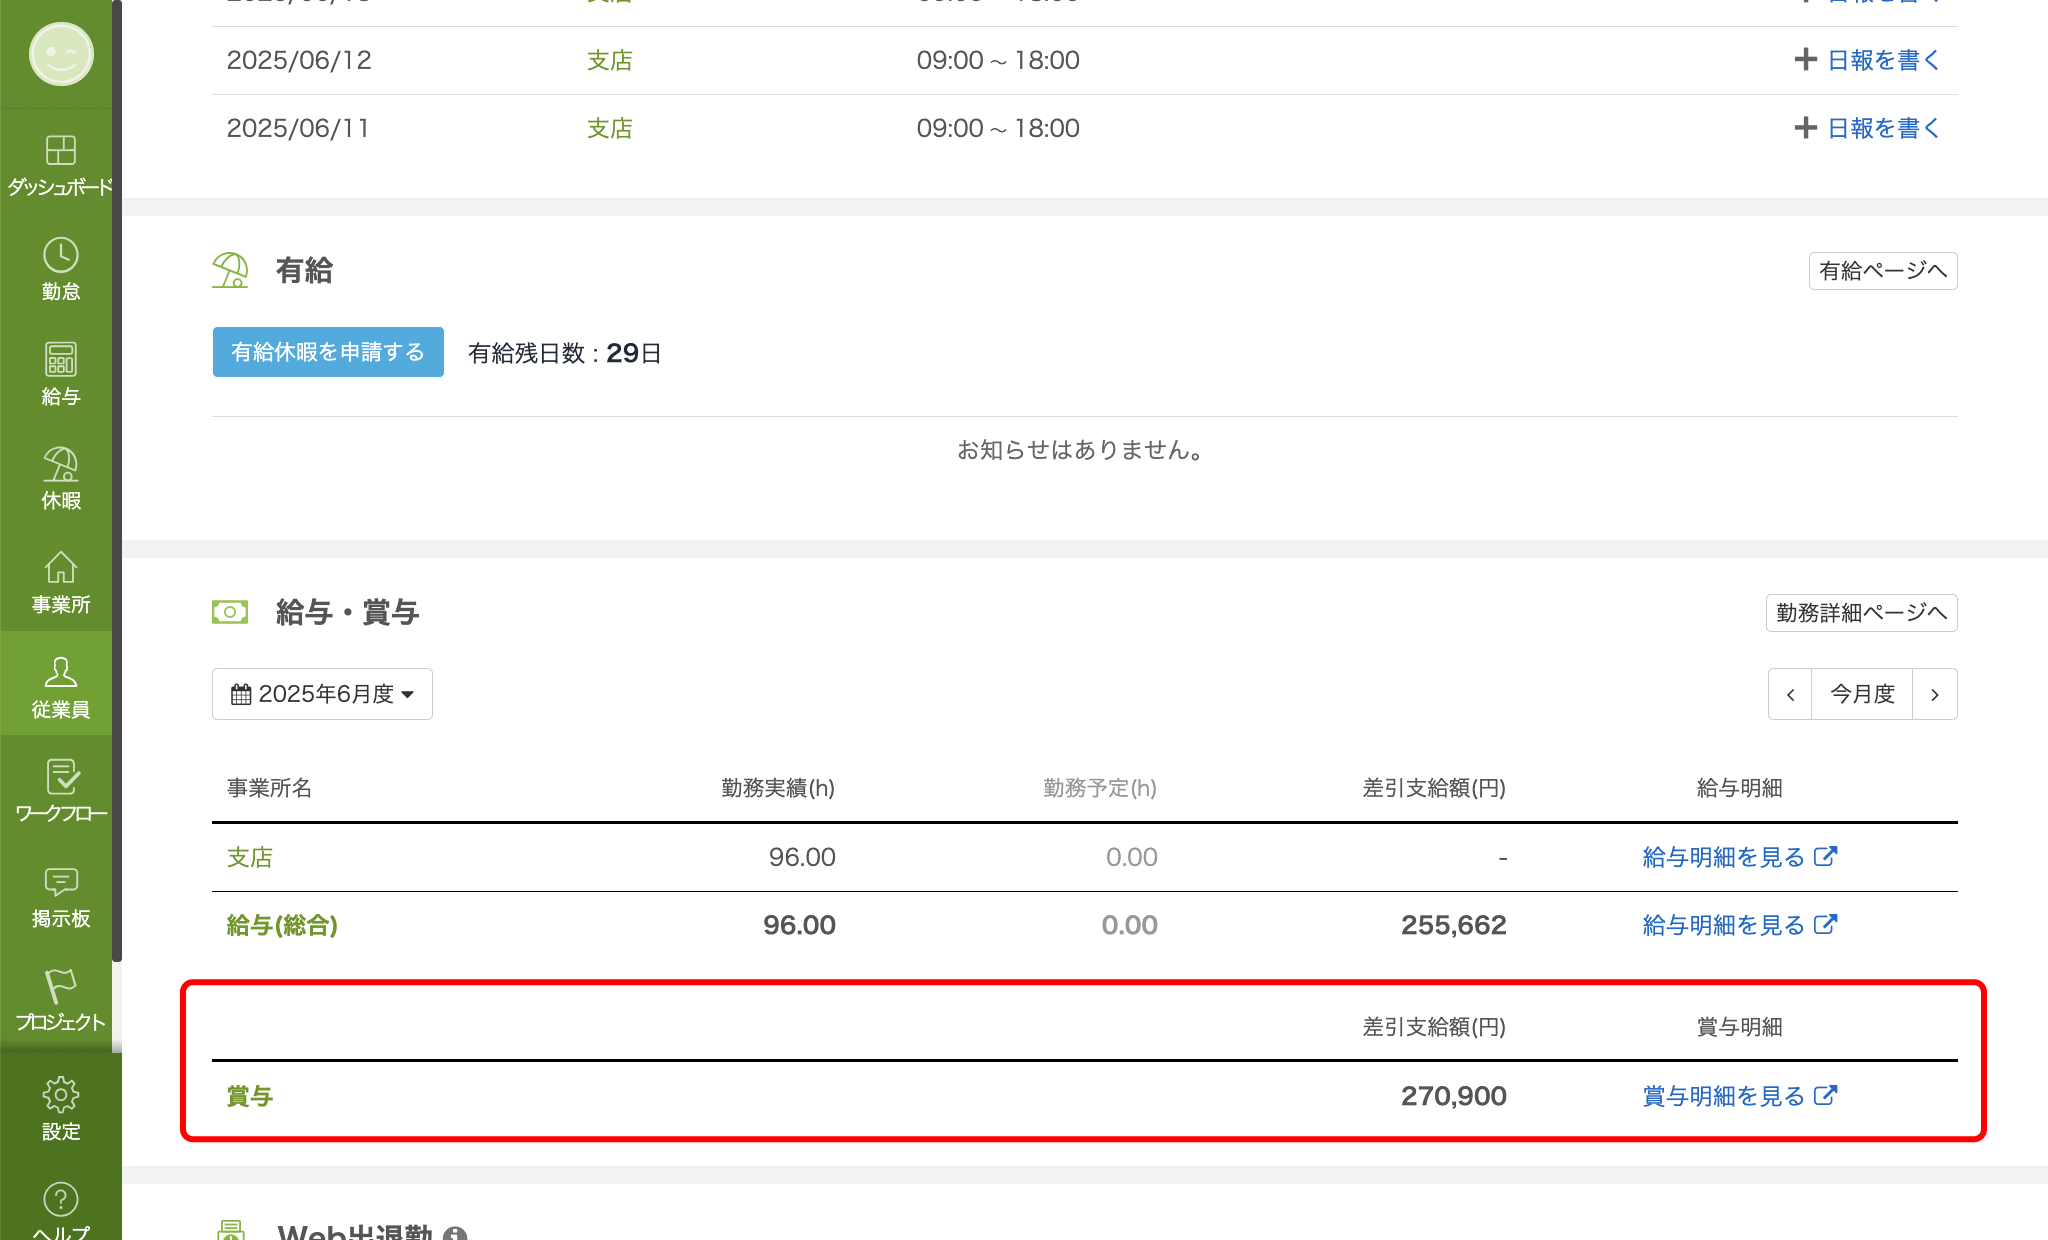Click the smiley profile avatar
The image size is (2048, 1240).
(x=61, y=54)
